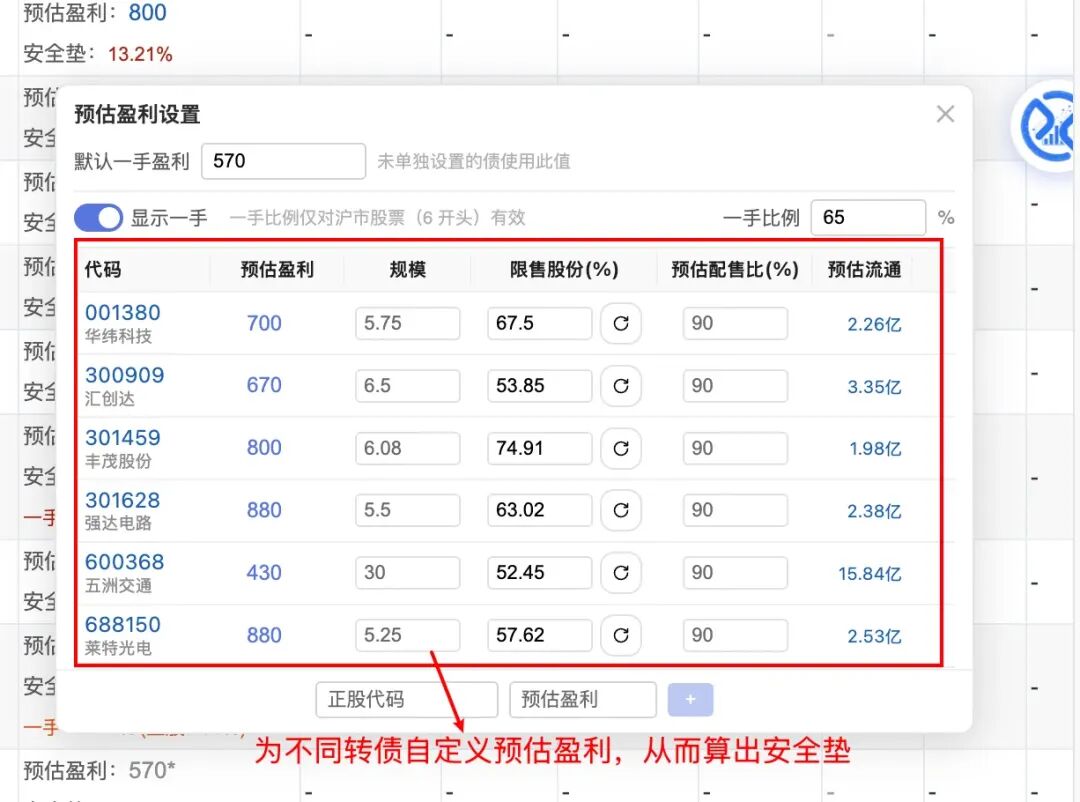
Task: Edit 规模 field 5.5 for 301628
Action: (x=408, y=510)
